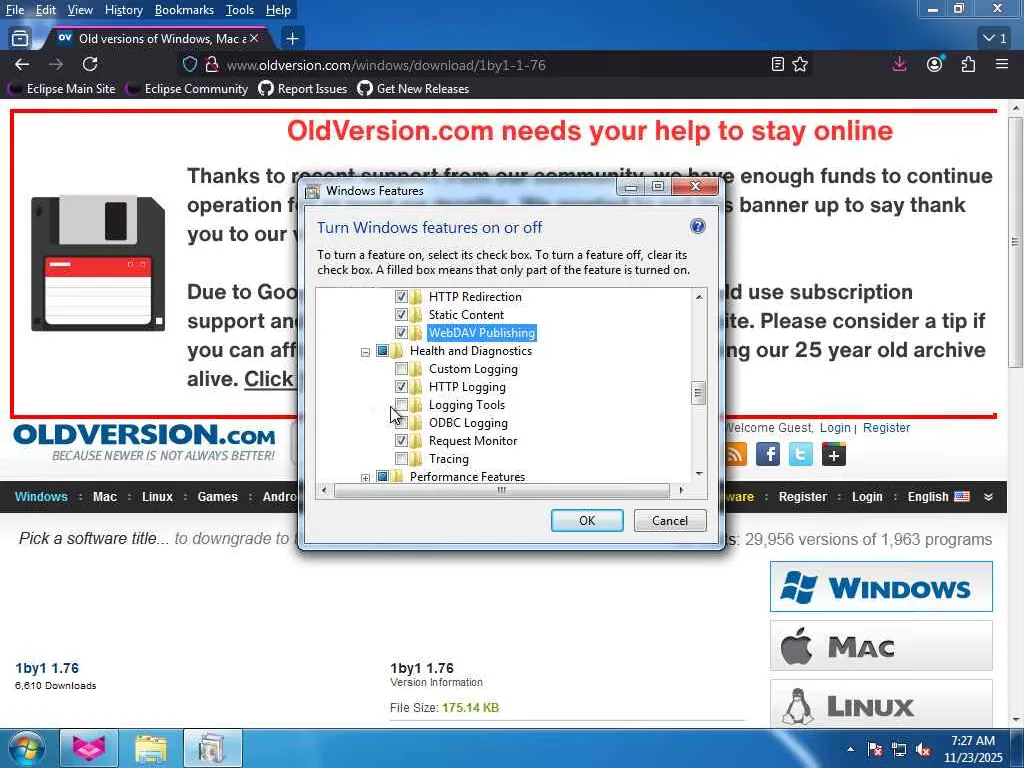Show hidden tray icons arrow
The image size is (1024, 768).
[850, 750]
